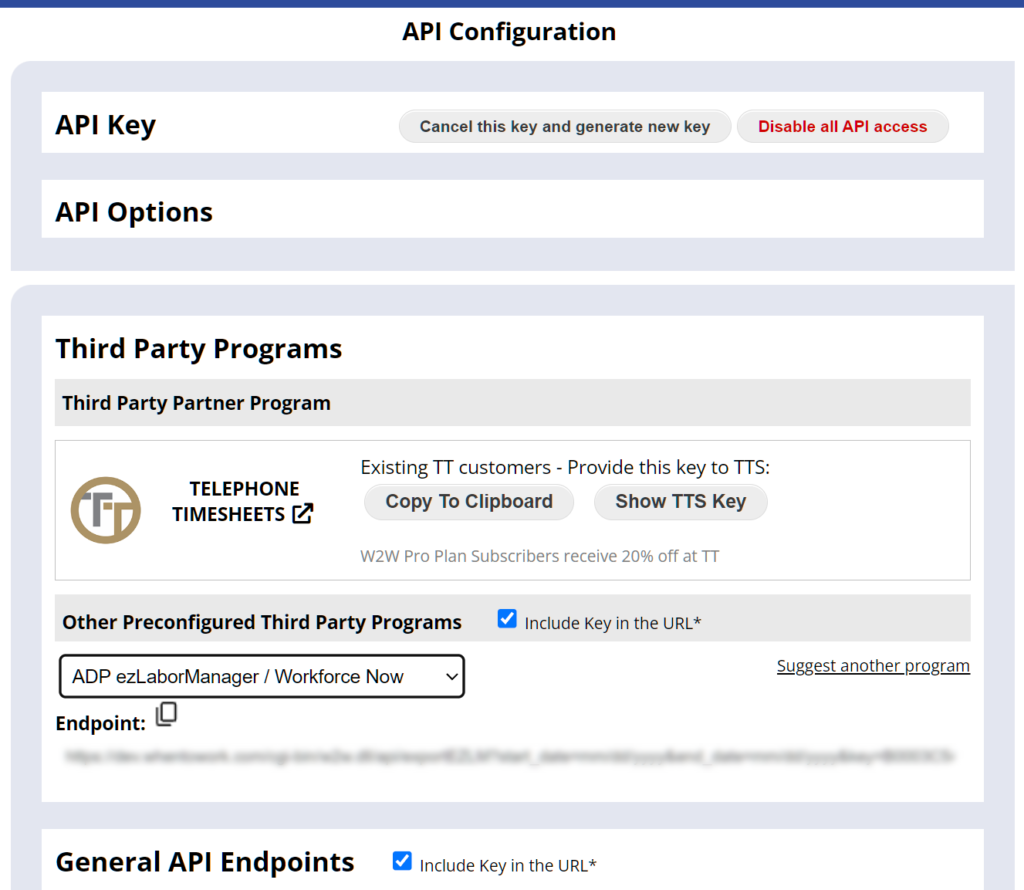Click the Disable all API access button

(842, 126)
